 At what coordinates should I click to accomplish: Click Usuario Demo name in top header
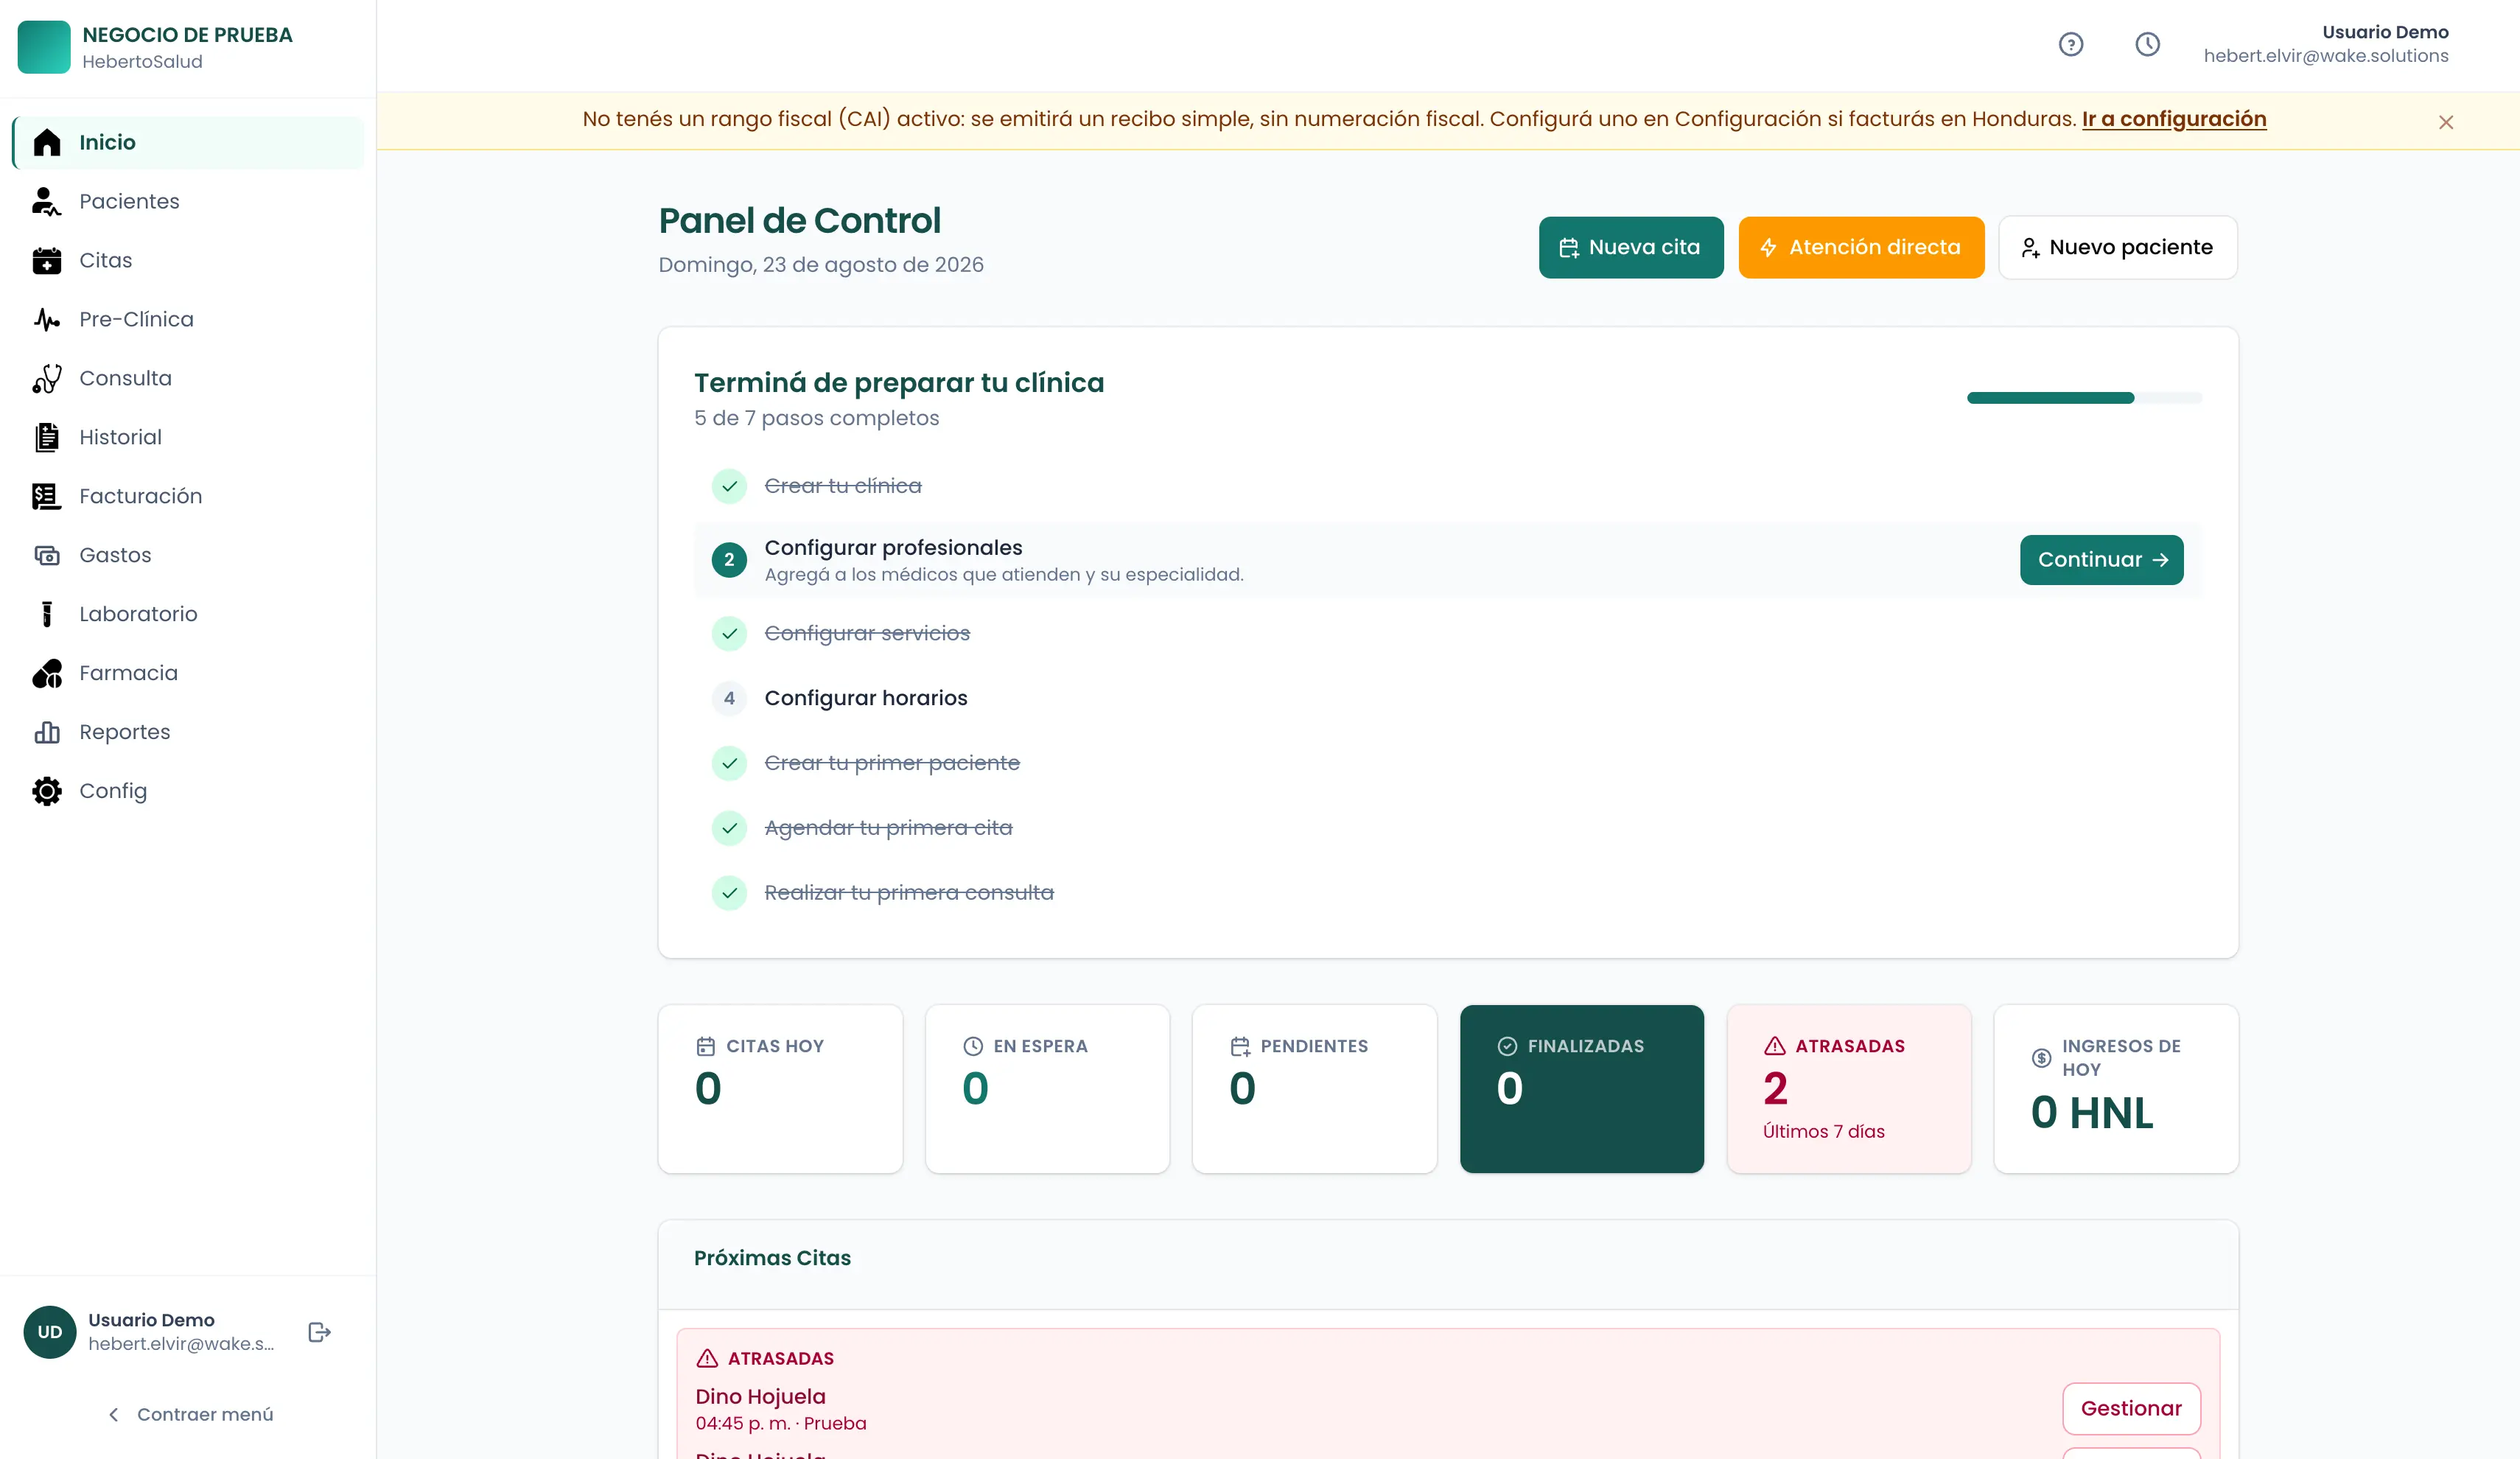(2385, 32)
